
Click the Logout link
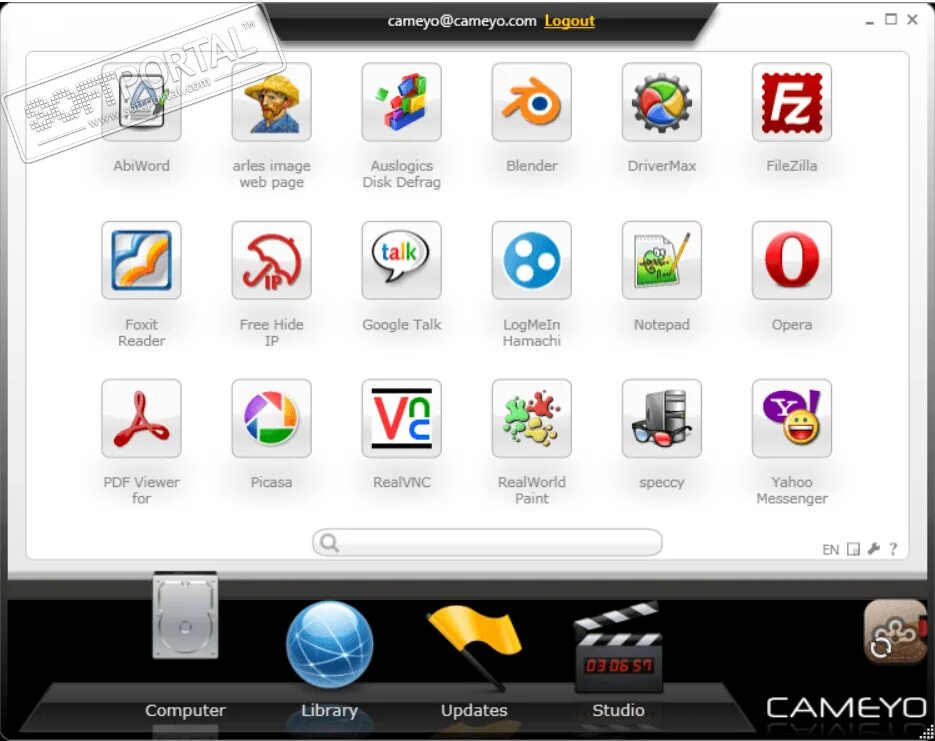point(569,21)
